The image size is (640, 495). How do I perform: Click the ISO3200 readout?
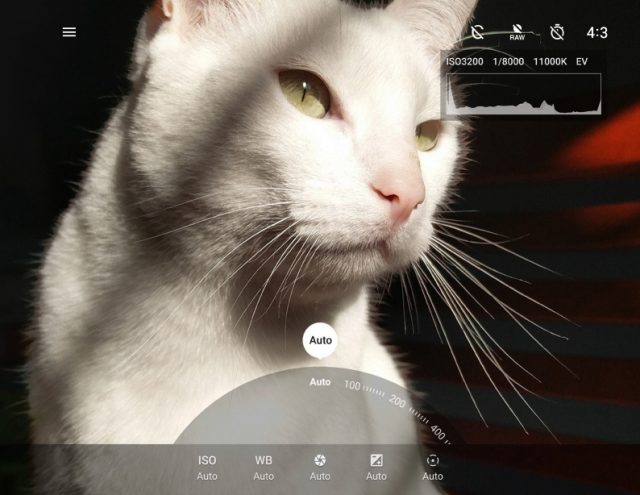click(x=464, y=62)
